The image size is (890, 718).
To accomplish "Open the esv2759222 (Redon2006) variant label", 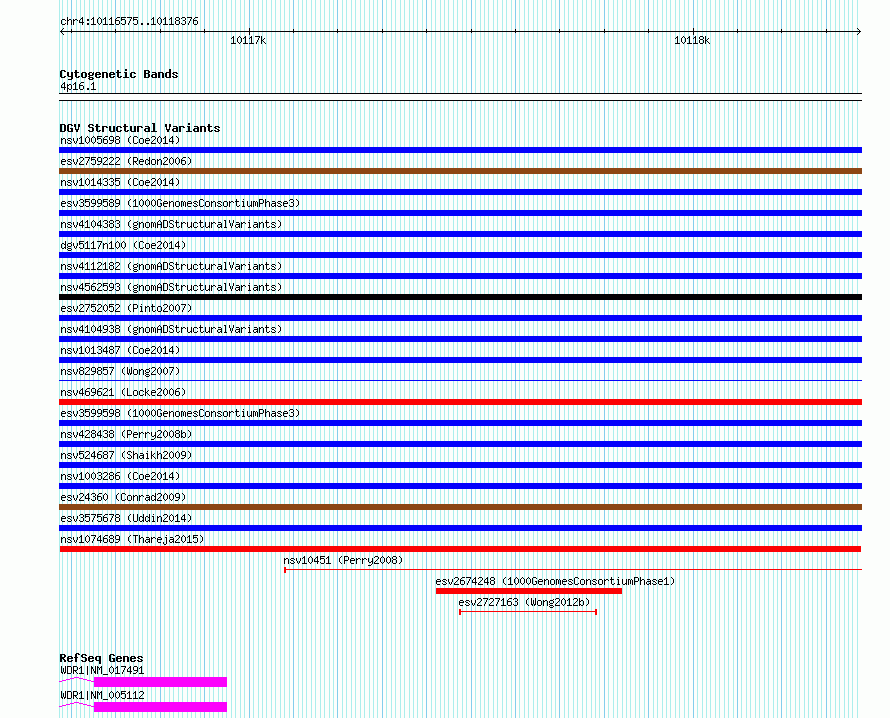I will click(x=126, y=161).
